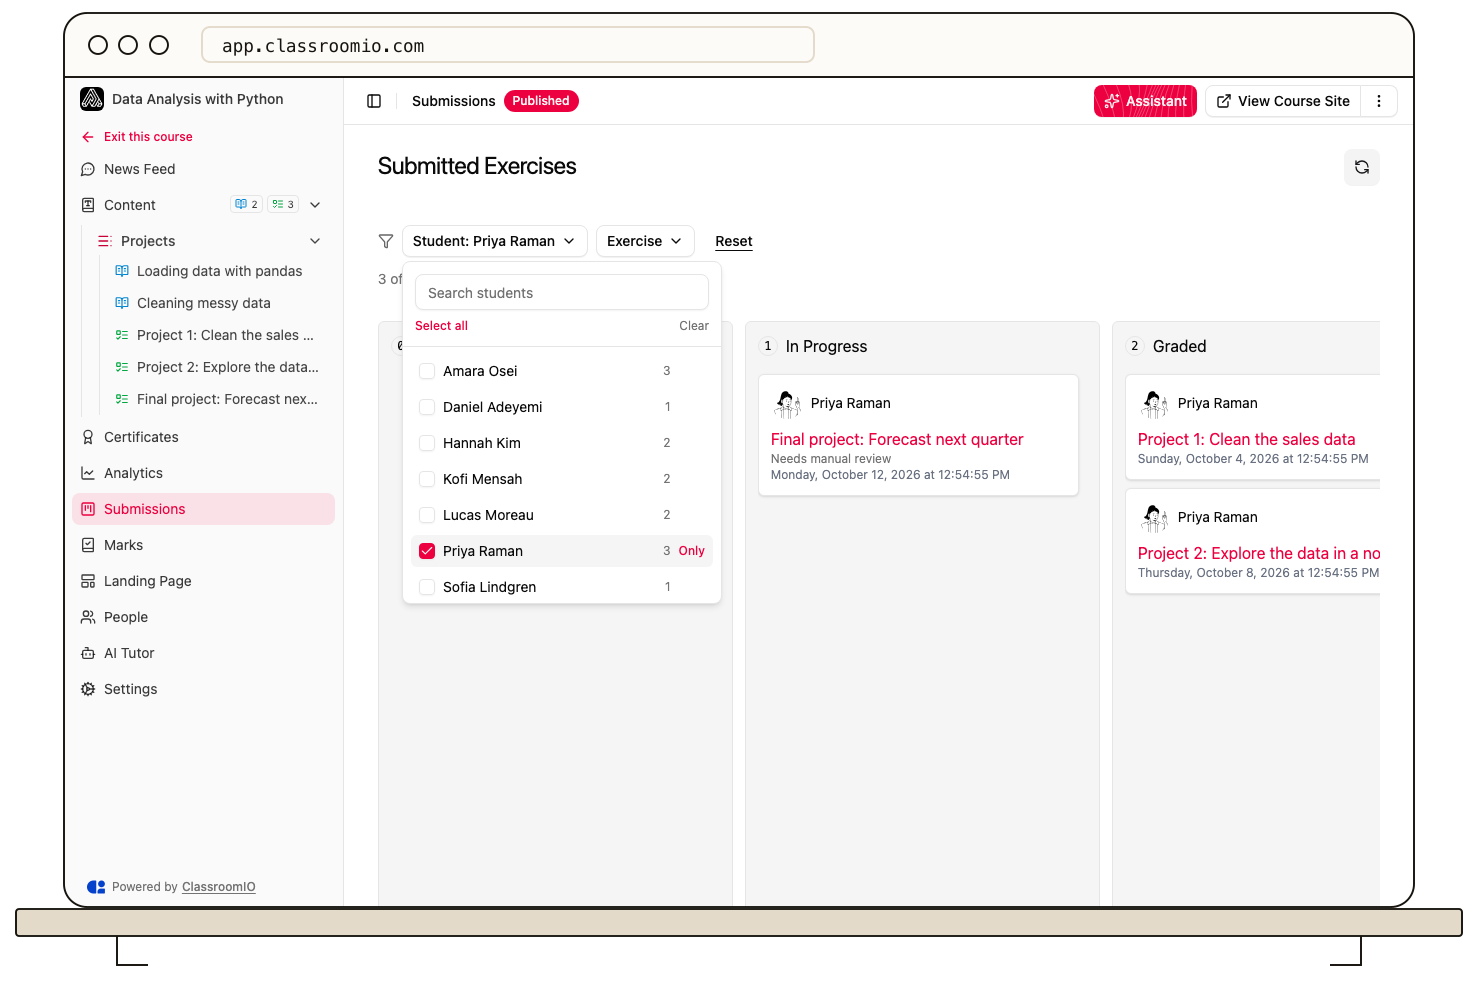Click the Content sidebar icon
This screenshot has height=991, width=1478.
pyautogui.click(x=88, y=205)
